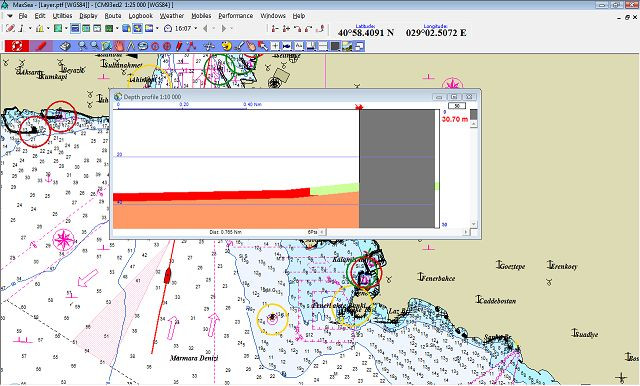Select the hand pan tool
The height and width of the screenshot is (386, 640).
[x=119, y=46]
